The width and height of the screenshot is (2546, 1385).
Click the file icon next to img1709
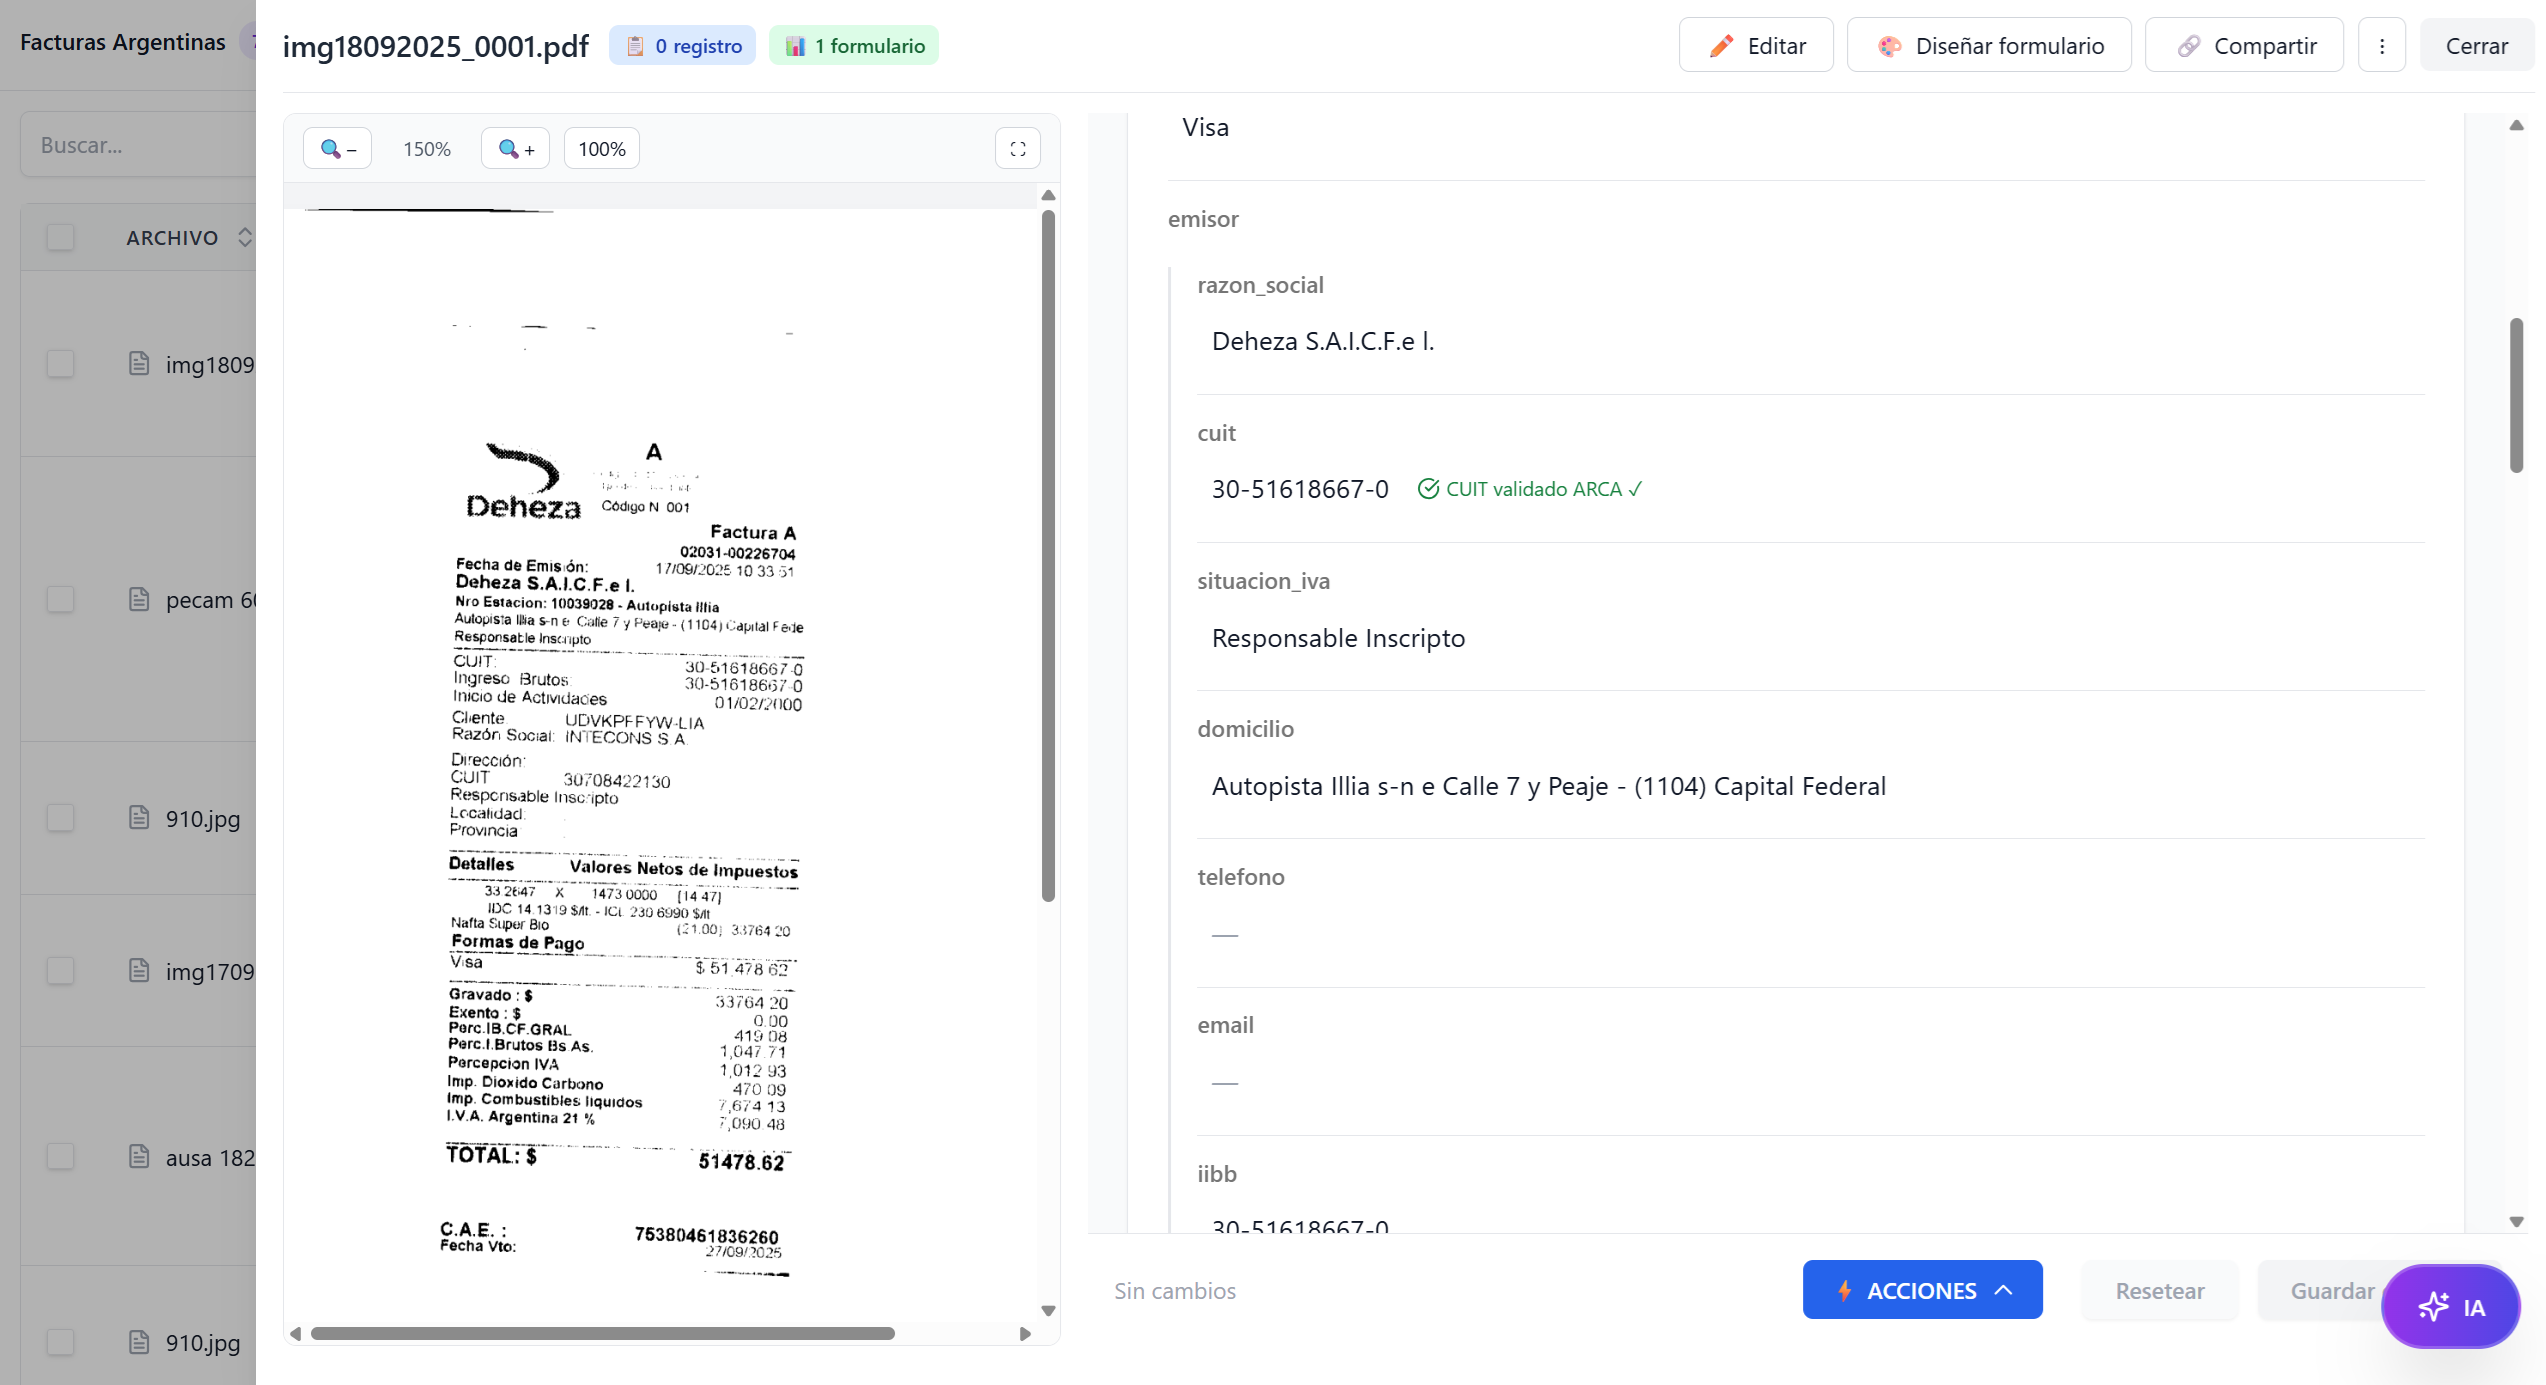[x=139, y=971]
